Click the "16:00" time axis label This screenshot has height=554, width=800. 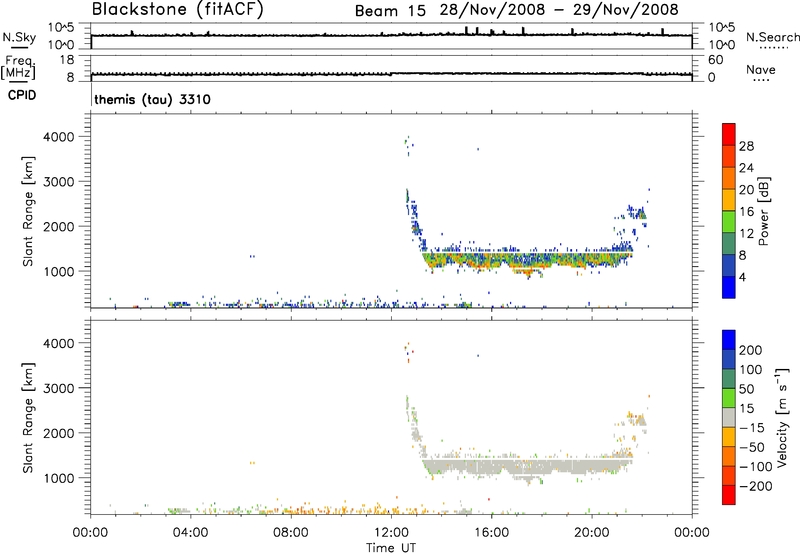491,533
